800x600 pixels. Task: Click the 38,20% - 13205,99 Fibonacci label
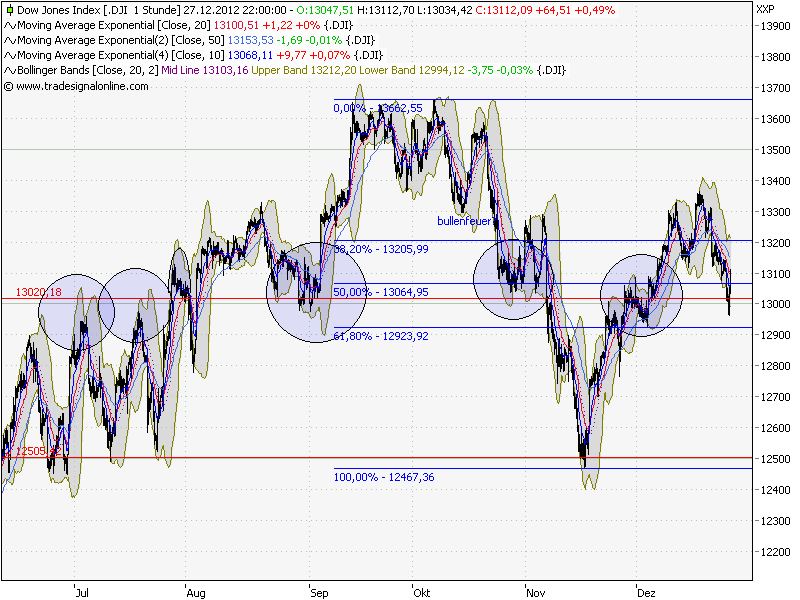coord(382,249)
